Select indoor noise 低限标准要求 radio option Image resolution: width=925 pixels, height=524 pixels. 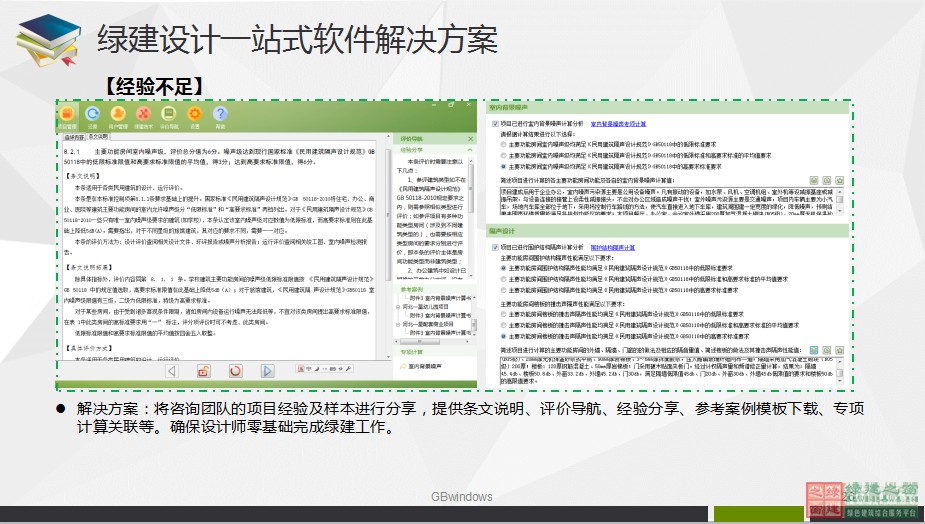click(503, 144)
